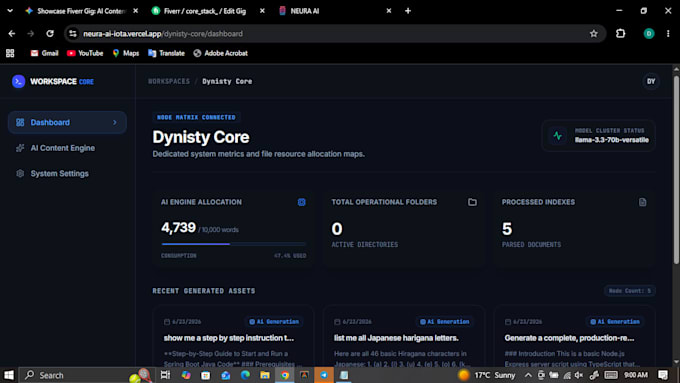Click the llama-3.3-70b-versatile model label
The width and height of the screenshot is (680, 383).
(611, 140)
